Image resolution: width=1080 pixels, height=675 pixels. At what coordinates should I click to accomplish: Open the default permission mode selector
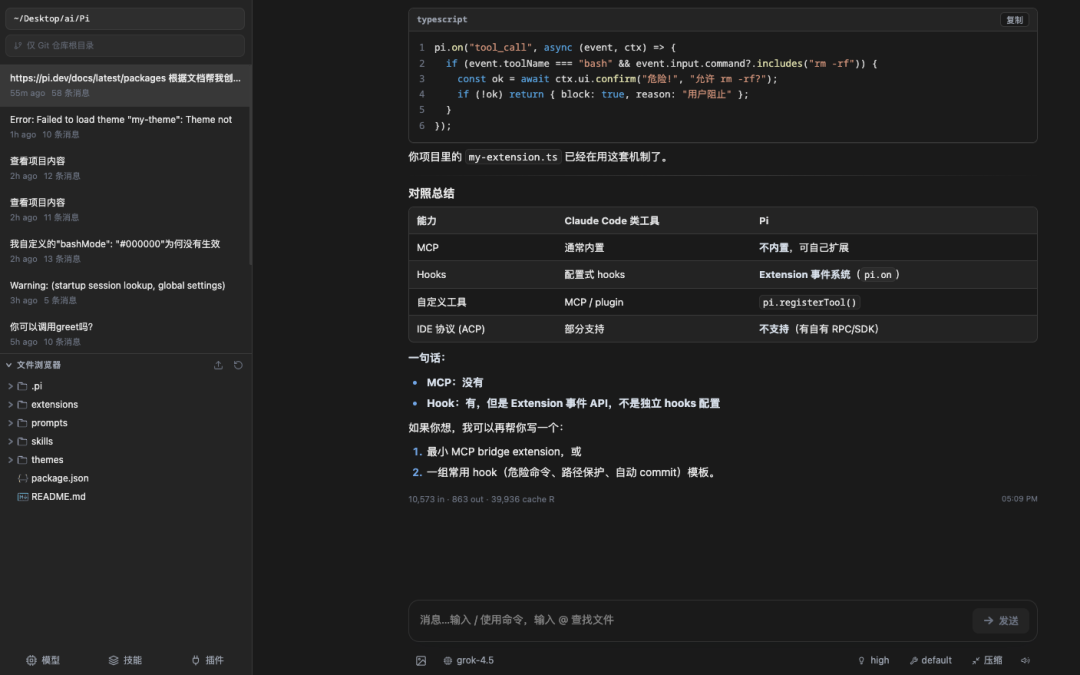pyautogui.click(x=931, y=661)
